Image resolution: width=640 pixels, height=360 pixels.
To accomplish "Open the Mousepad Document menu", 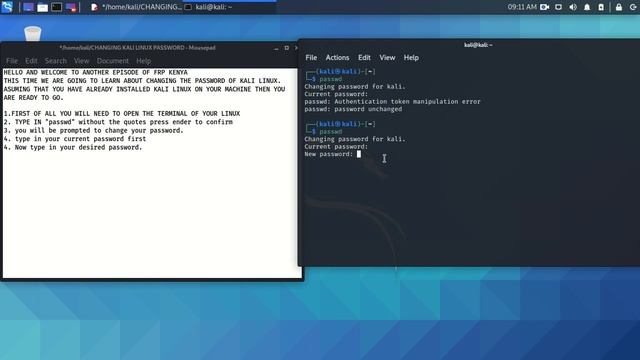I will 113,61.
